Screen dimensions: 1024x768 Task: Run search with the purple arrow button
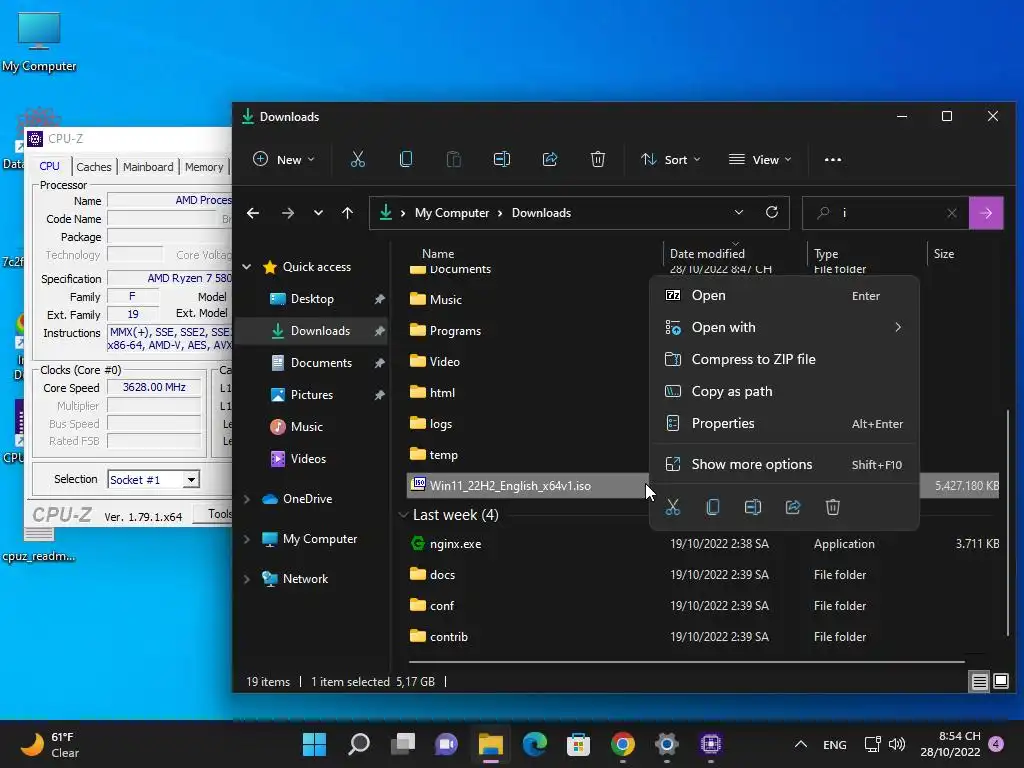[986, 213]
